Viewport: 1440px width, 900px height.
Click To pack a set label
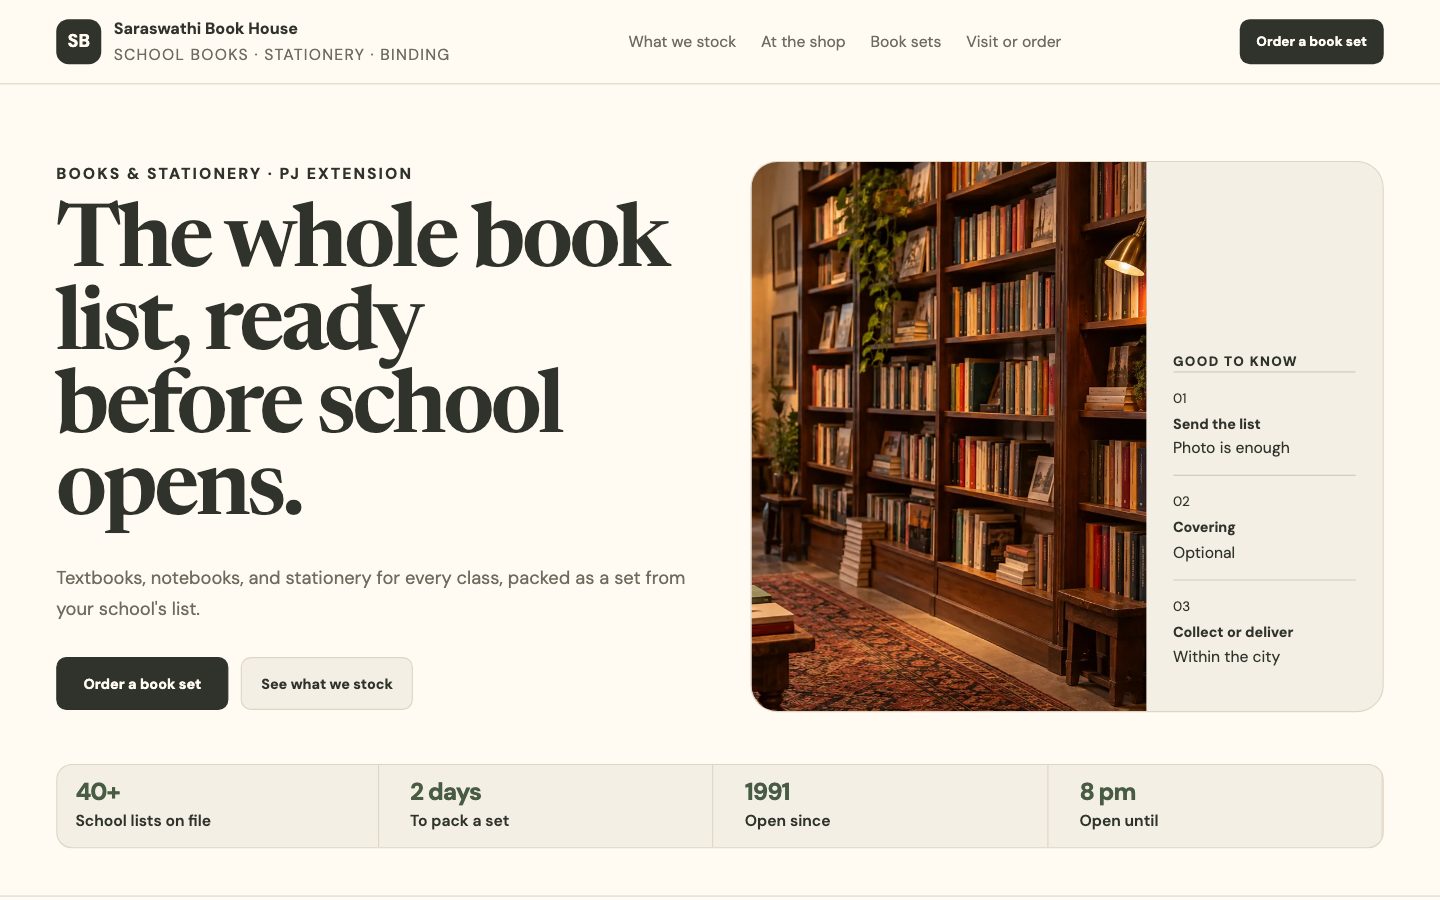point(459,820)
